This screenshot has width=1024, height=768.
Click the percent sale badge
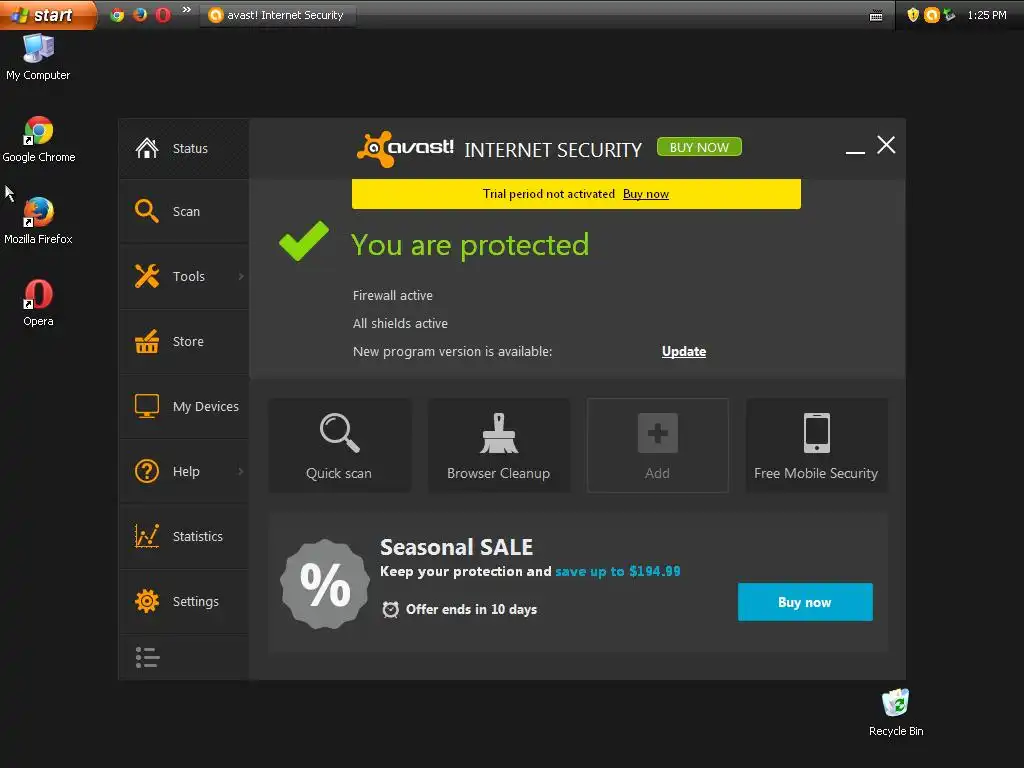coord(325,584)
